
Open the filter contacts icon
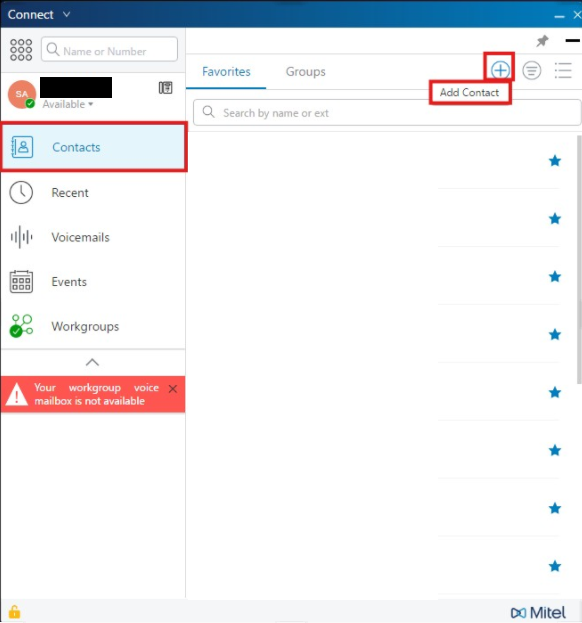pos(532,71)
